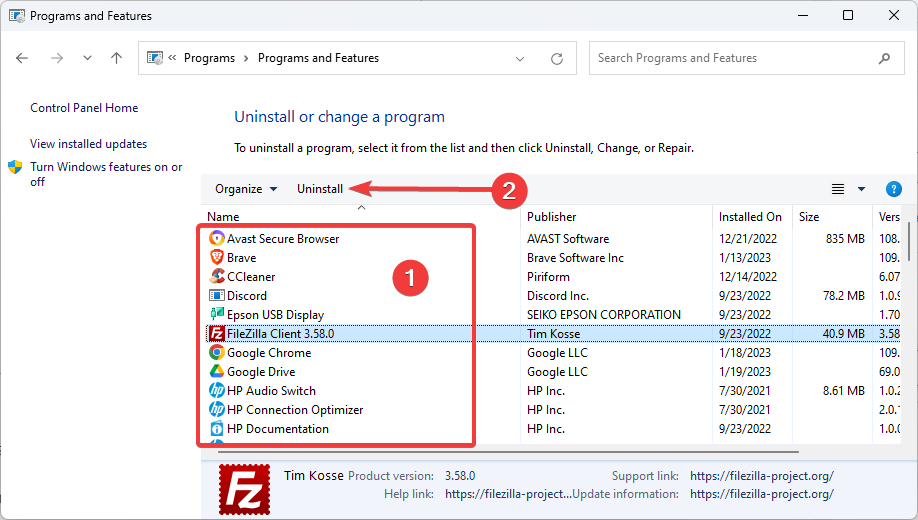Open the FileZilla support link
This screenshot has width=918, height=520.
coord(762,475)
